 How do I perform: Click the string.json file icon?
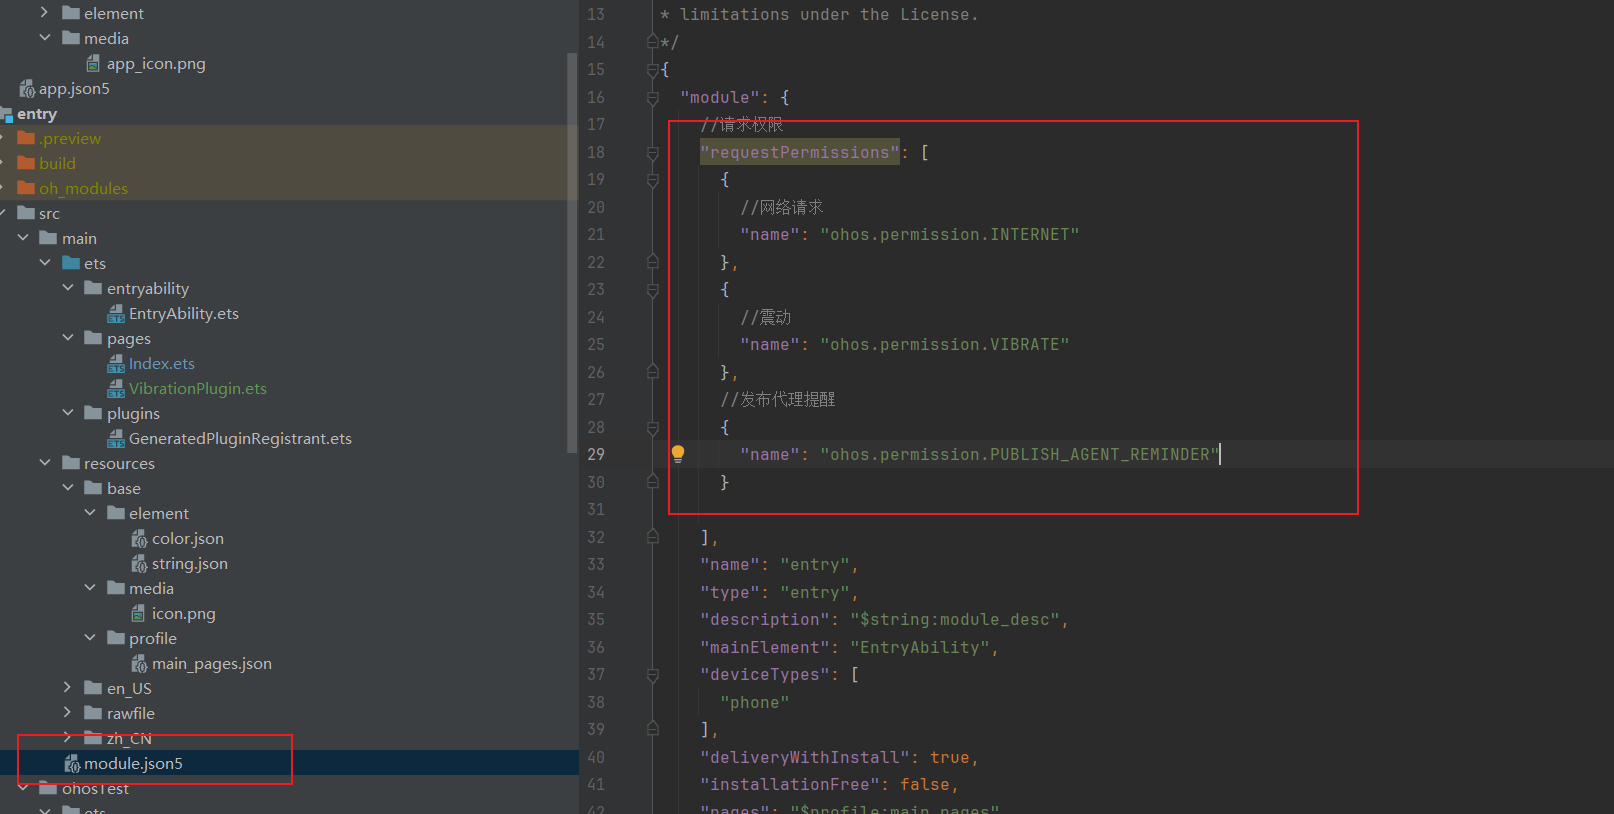[x=139, y=564]
